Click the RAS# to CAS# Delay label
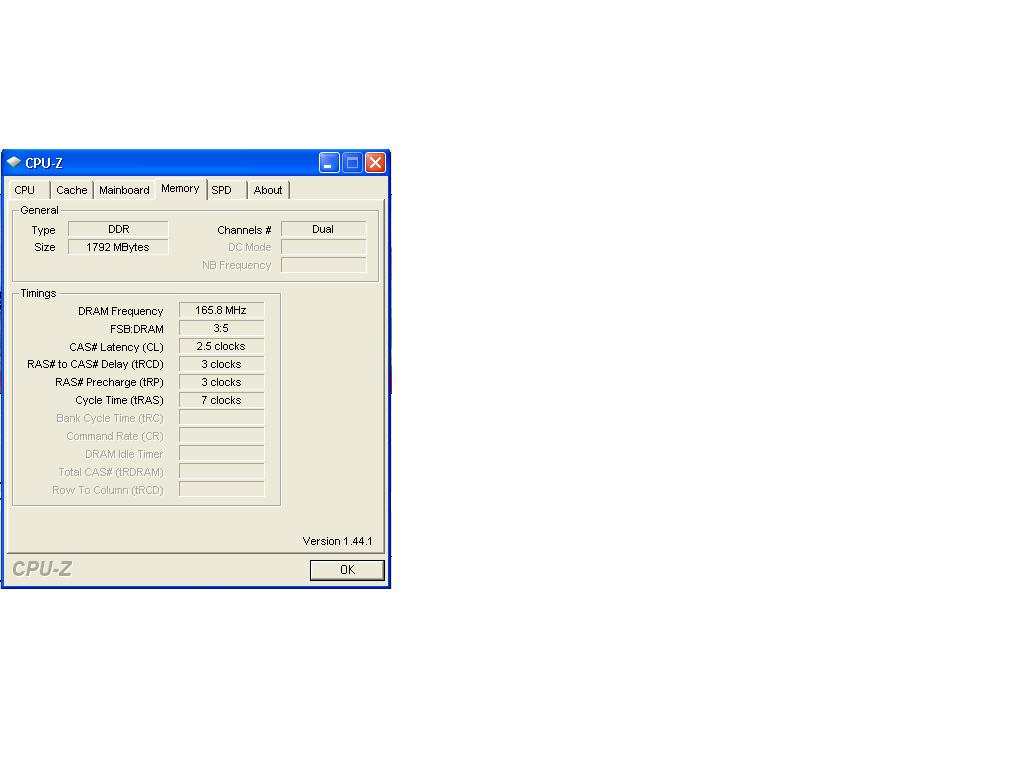The height and width of the screenshot is (768, 1024). click(95, 364)
